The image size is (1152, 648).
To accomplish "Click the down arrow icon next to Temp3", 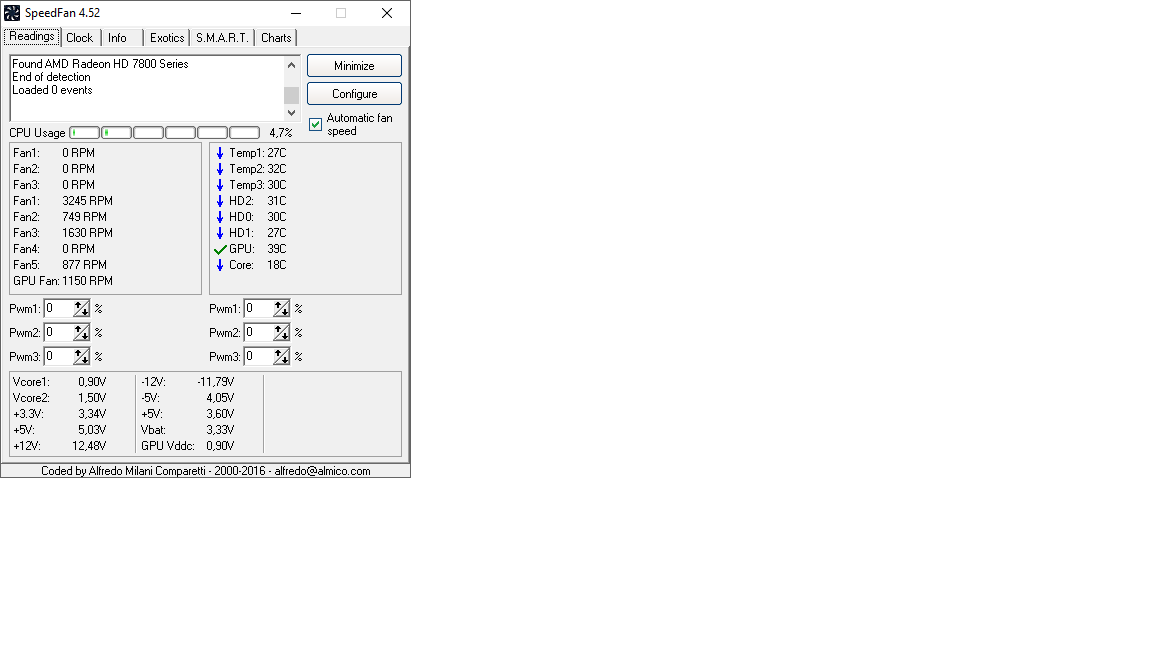I will coord(220,185).
